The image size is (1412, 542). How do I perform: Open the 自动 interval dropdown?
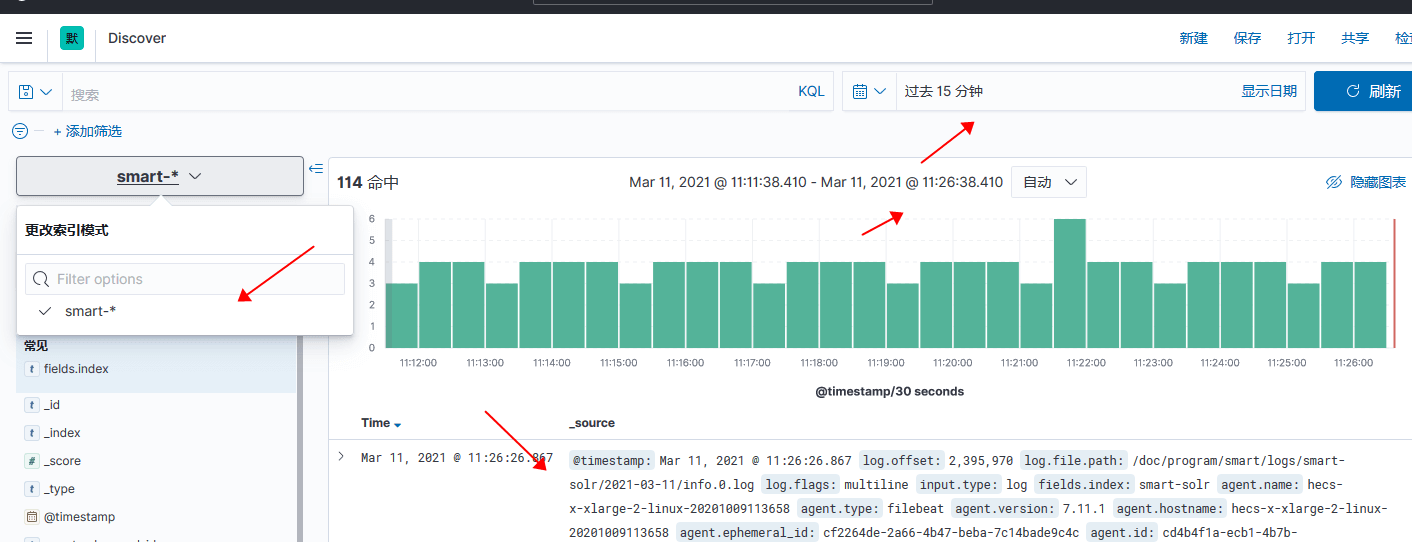click(1049, 182)
